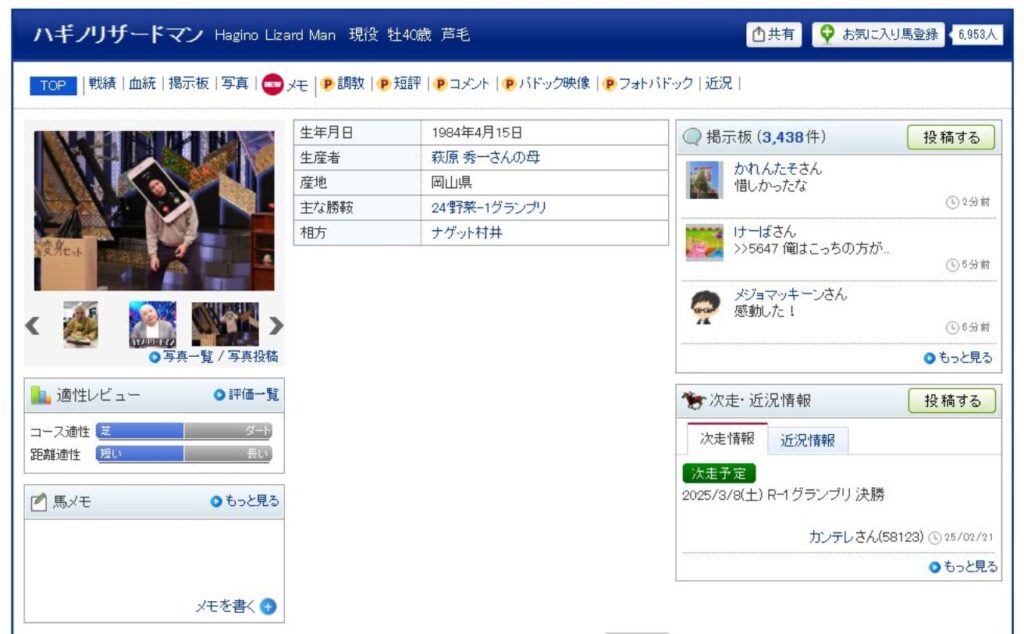Click the main horse profile photo
Image resolution: width=1024 pixels, height=634 pixels.
pyautogui.click(x=153, y=210)
